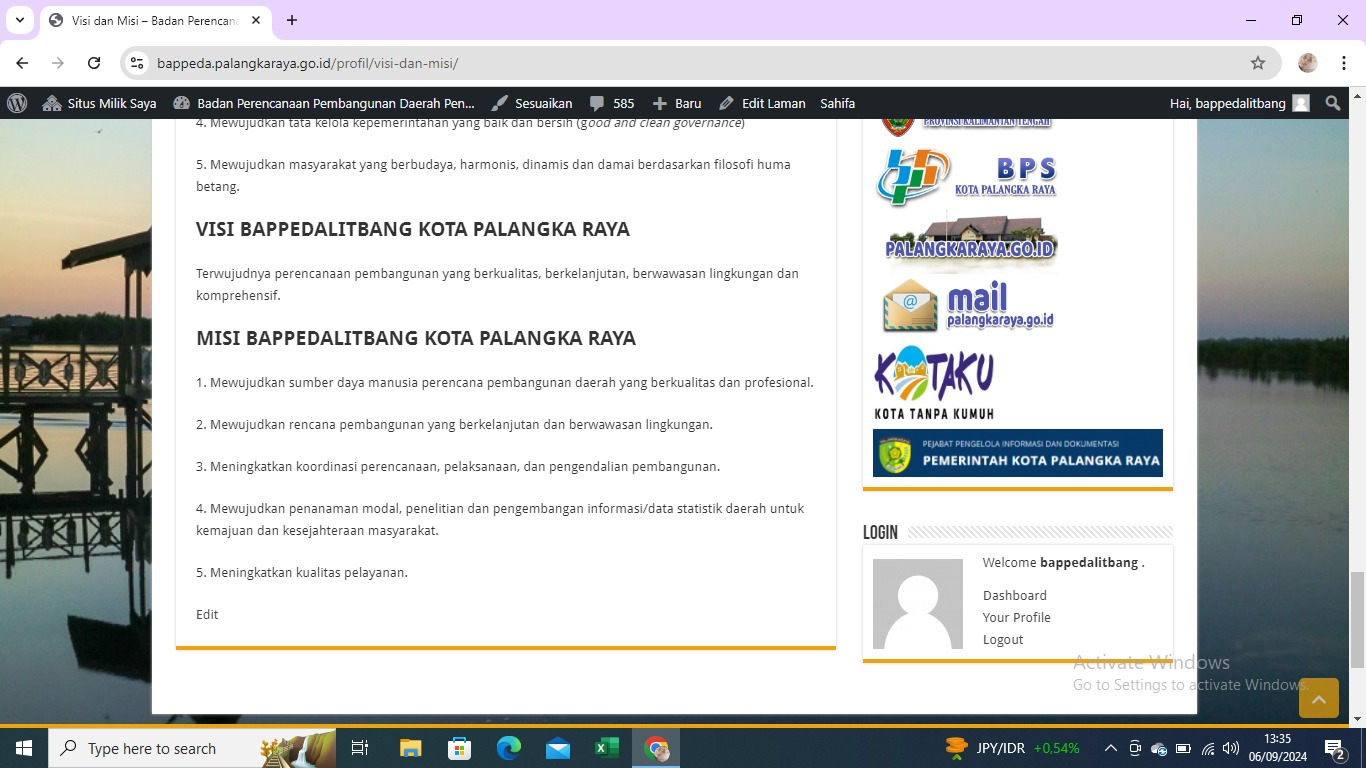Open a new browser tab
Viewport: 1366px width, 768px height.
(292, 20)
